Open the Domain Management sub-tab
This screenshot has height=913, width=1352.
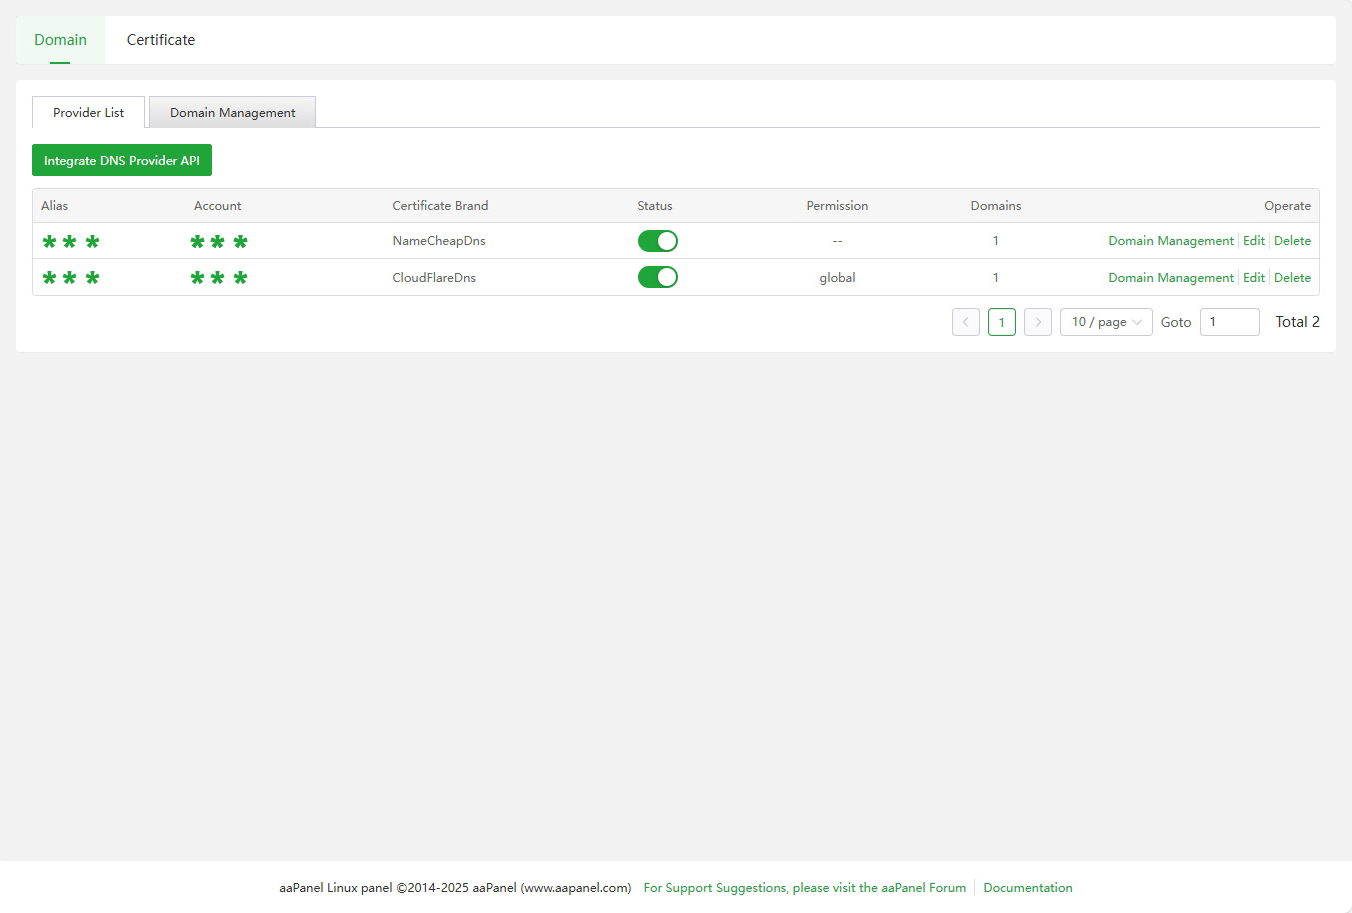click(x=232, y=113)
